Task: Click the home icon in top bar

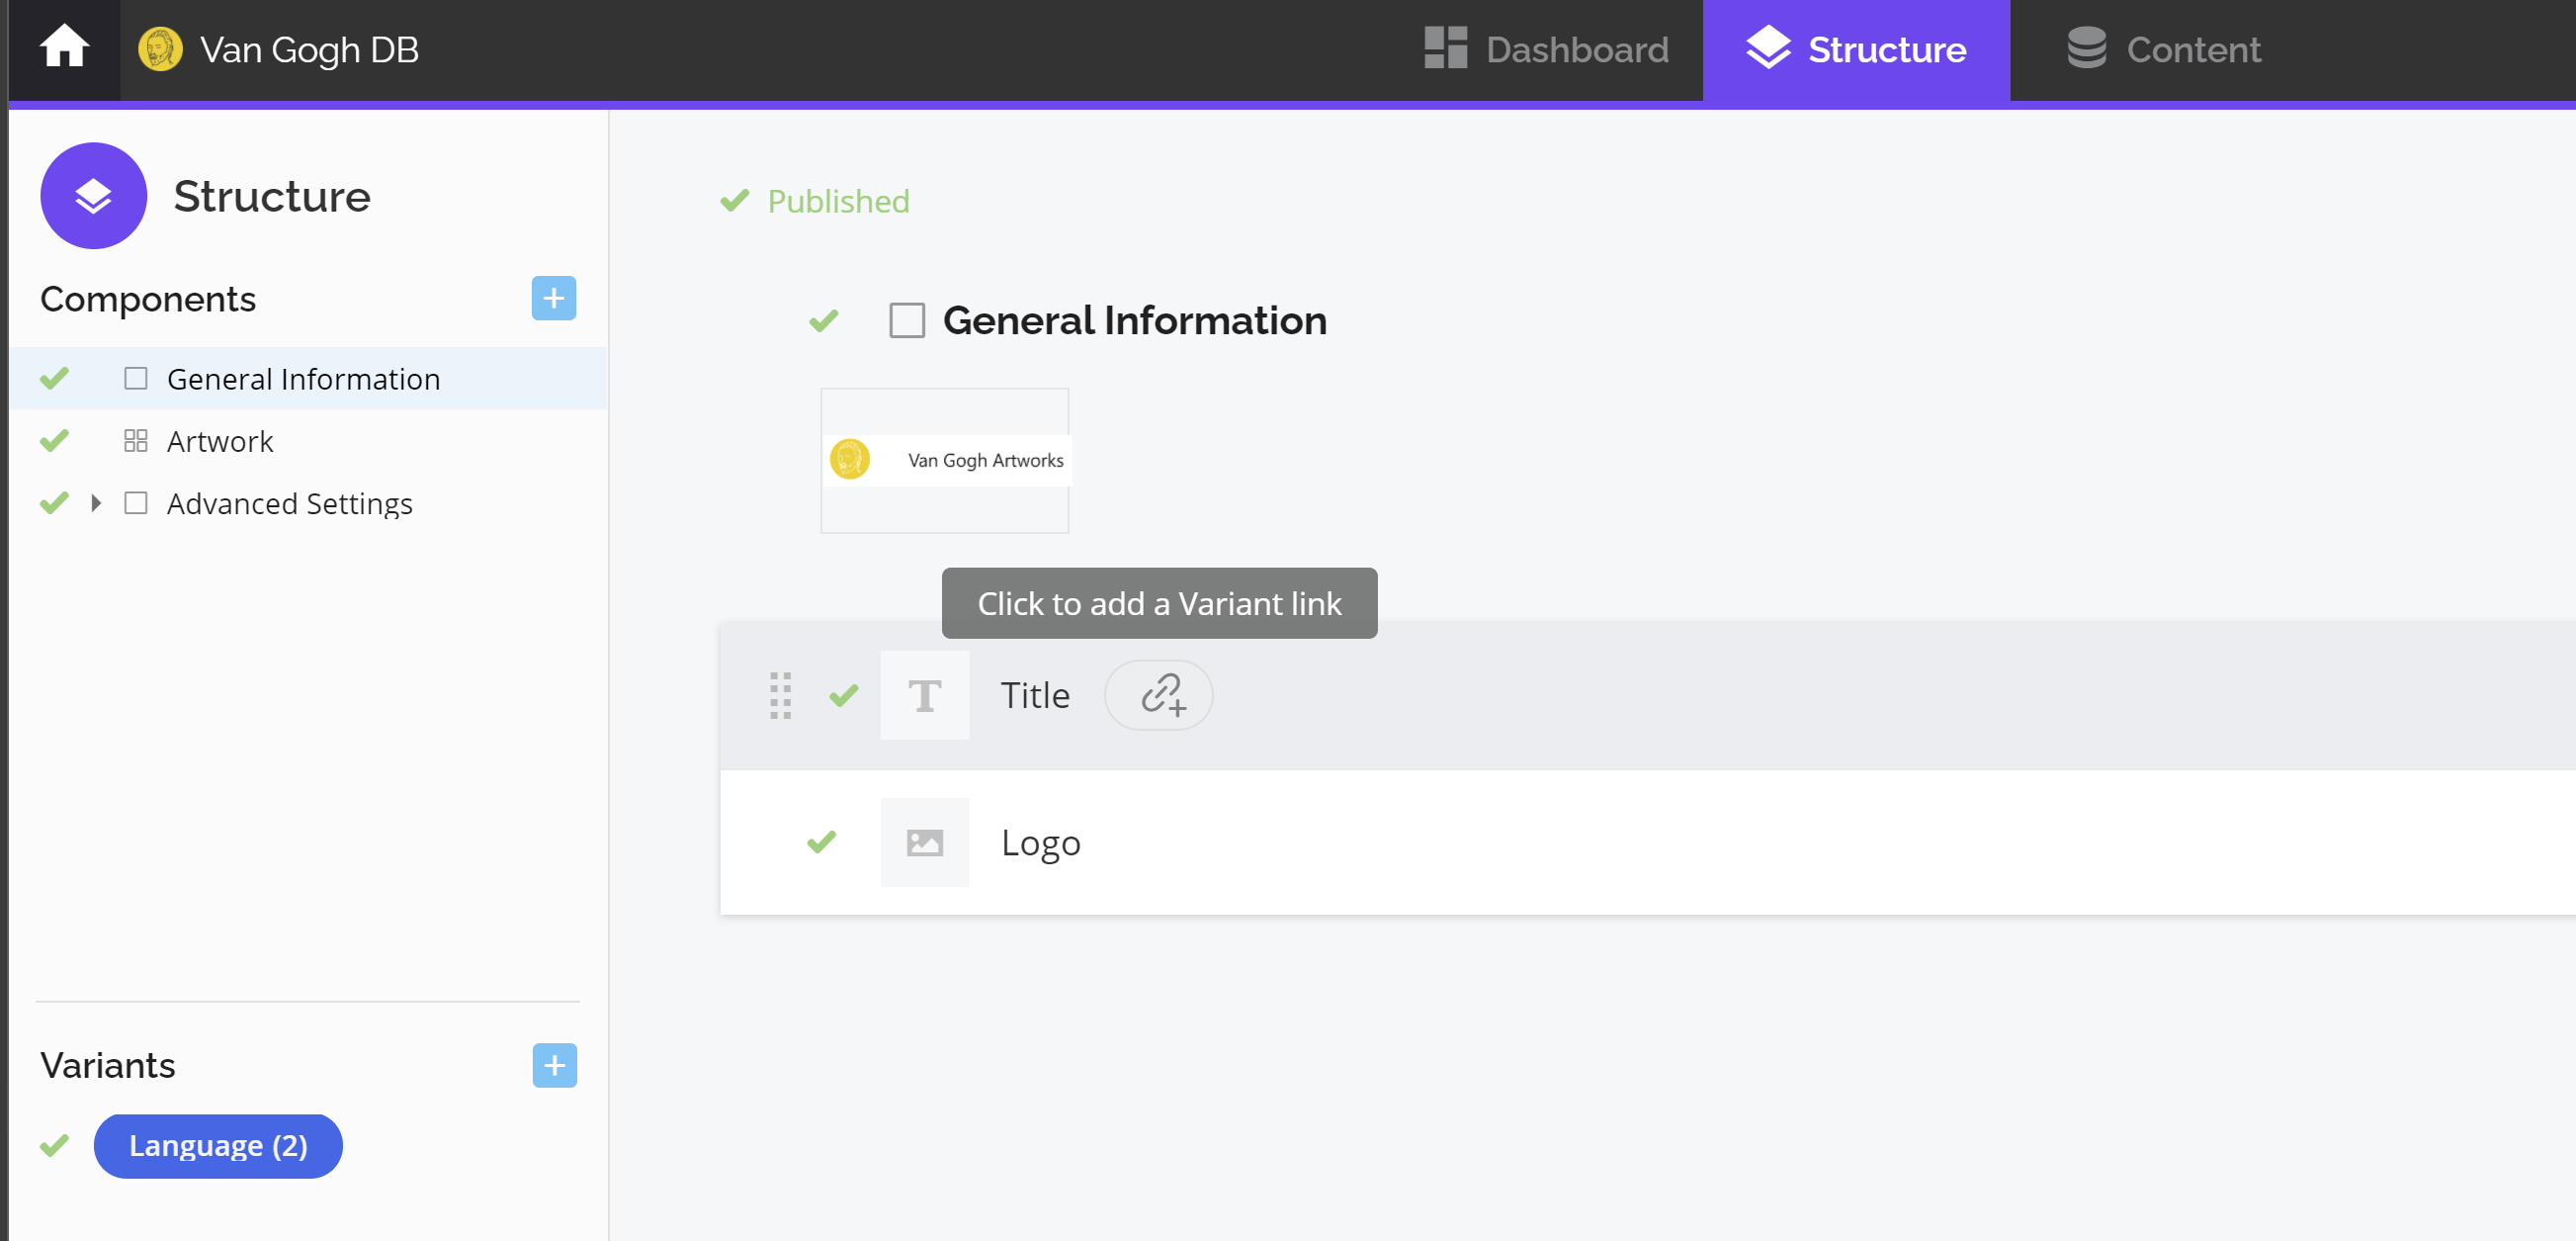Action: tap(64, 48)
